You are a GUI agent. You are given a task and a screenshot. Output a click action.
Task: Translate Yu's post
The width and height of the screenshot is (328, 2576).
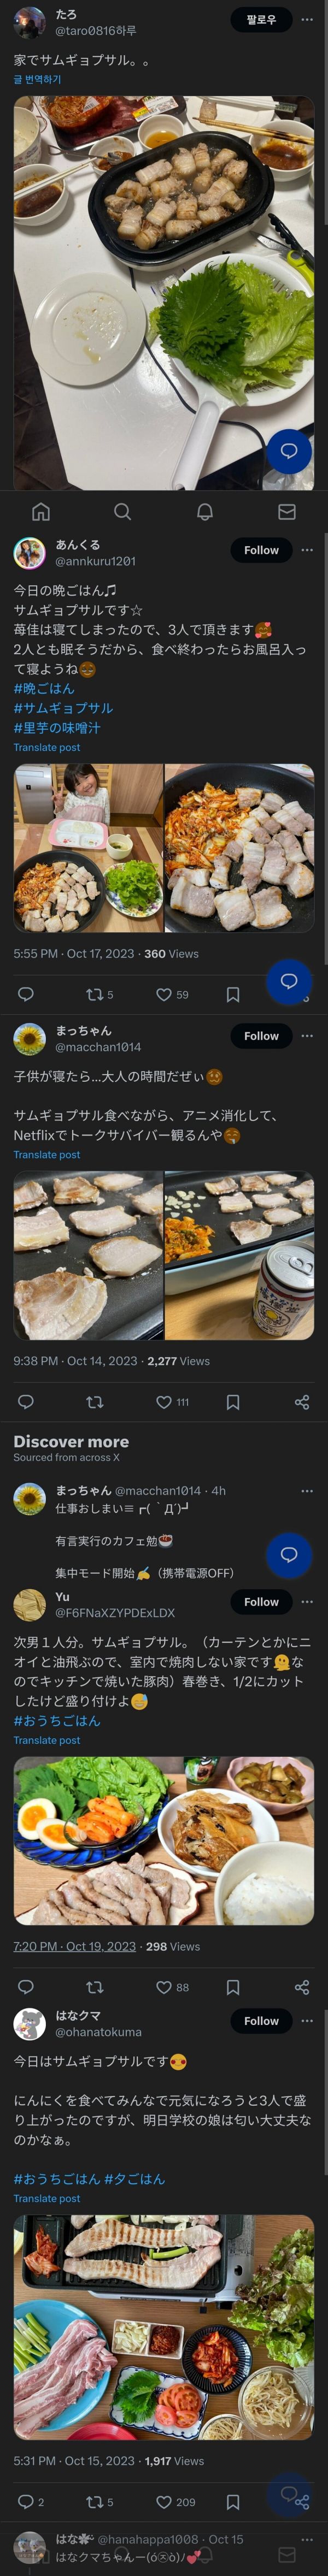[46, 1740]
